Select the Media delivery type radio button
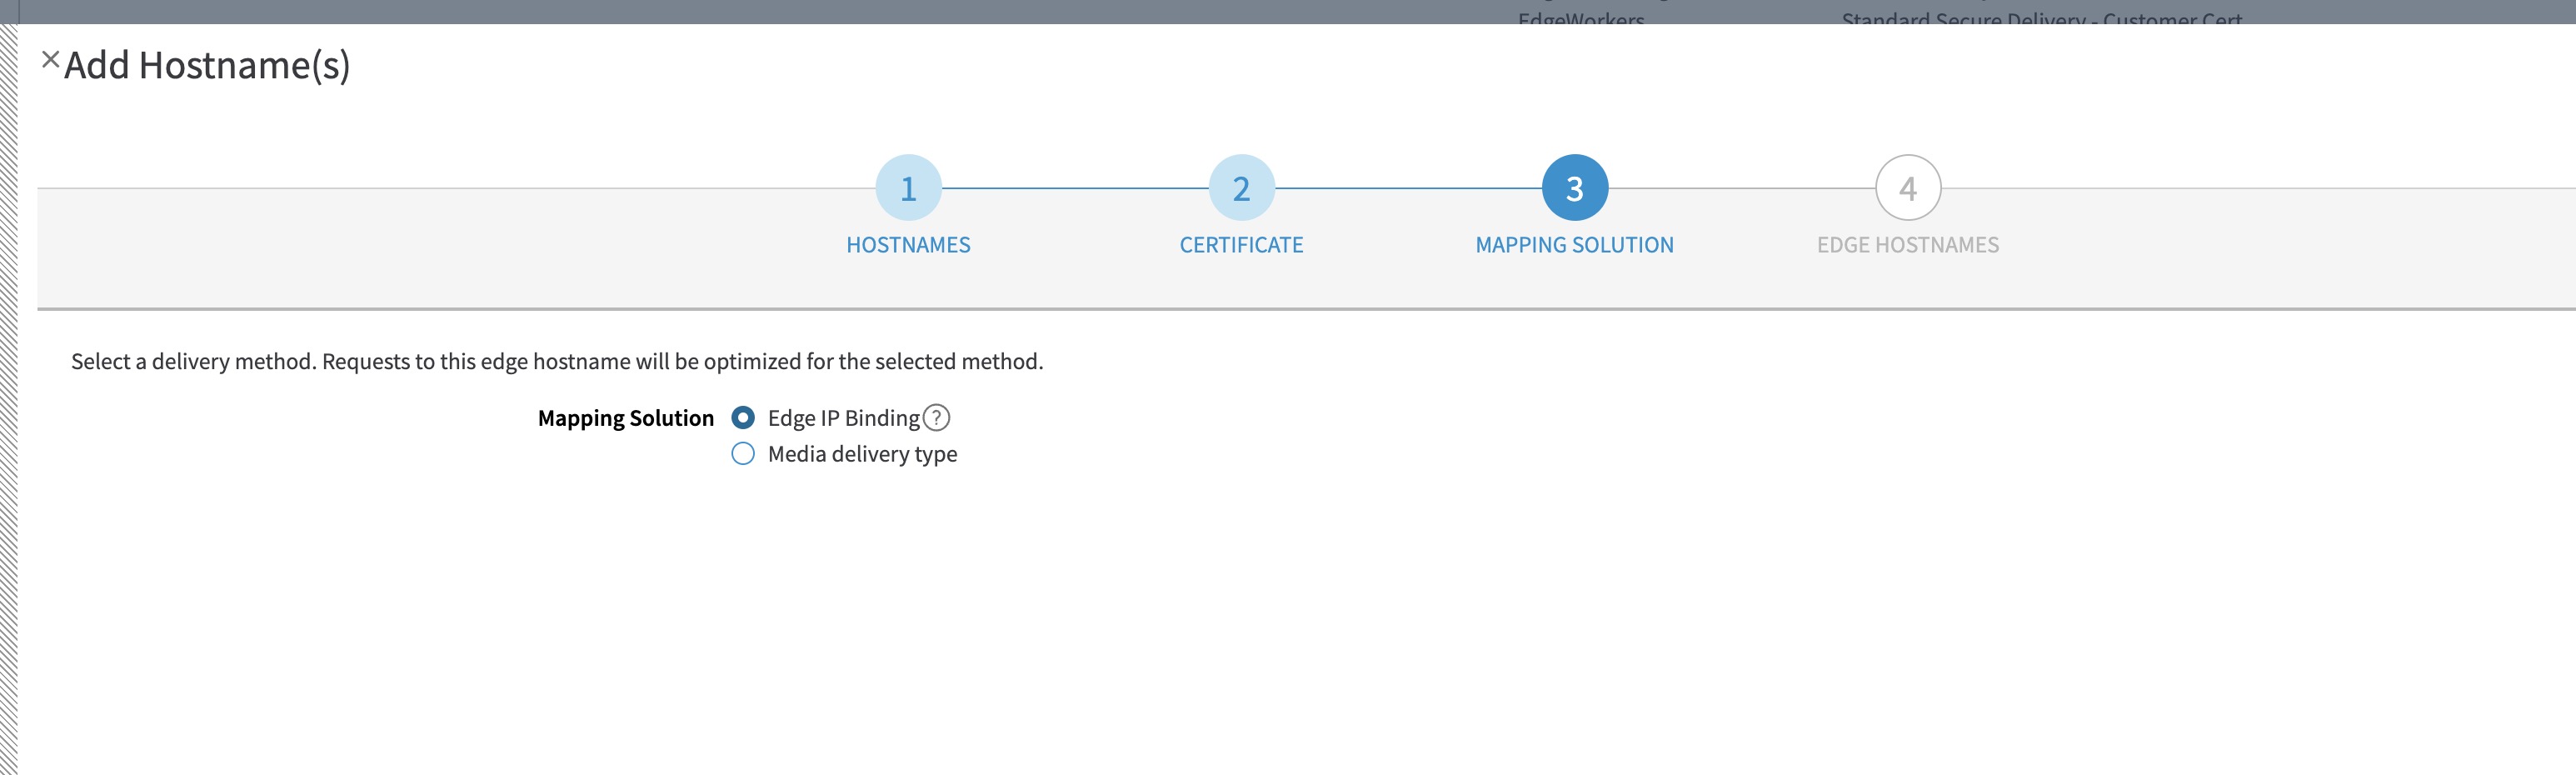Screen dimensions: 2576x775 pos(743,454)
